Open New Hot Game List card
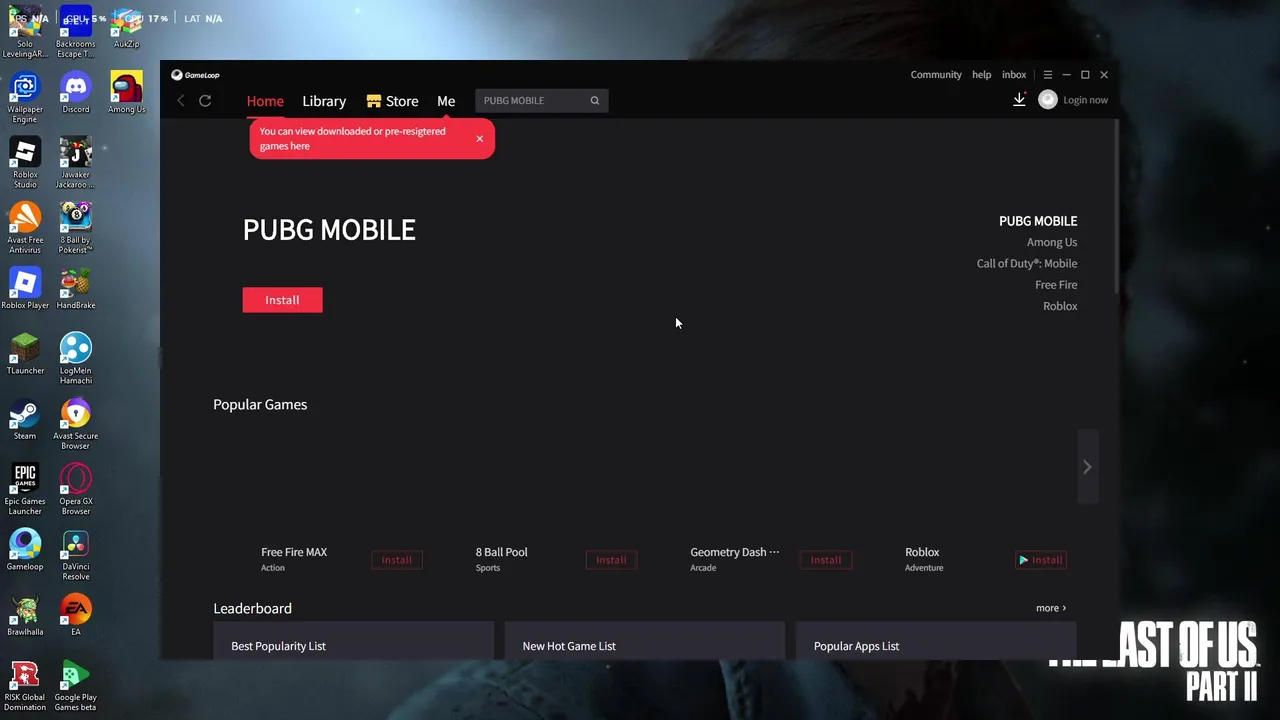The height and width of the screenshot is (720, 1280). pos(645,641)
